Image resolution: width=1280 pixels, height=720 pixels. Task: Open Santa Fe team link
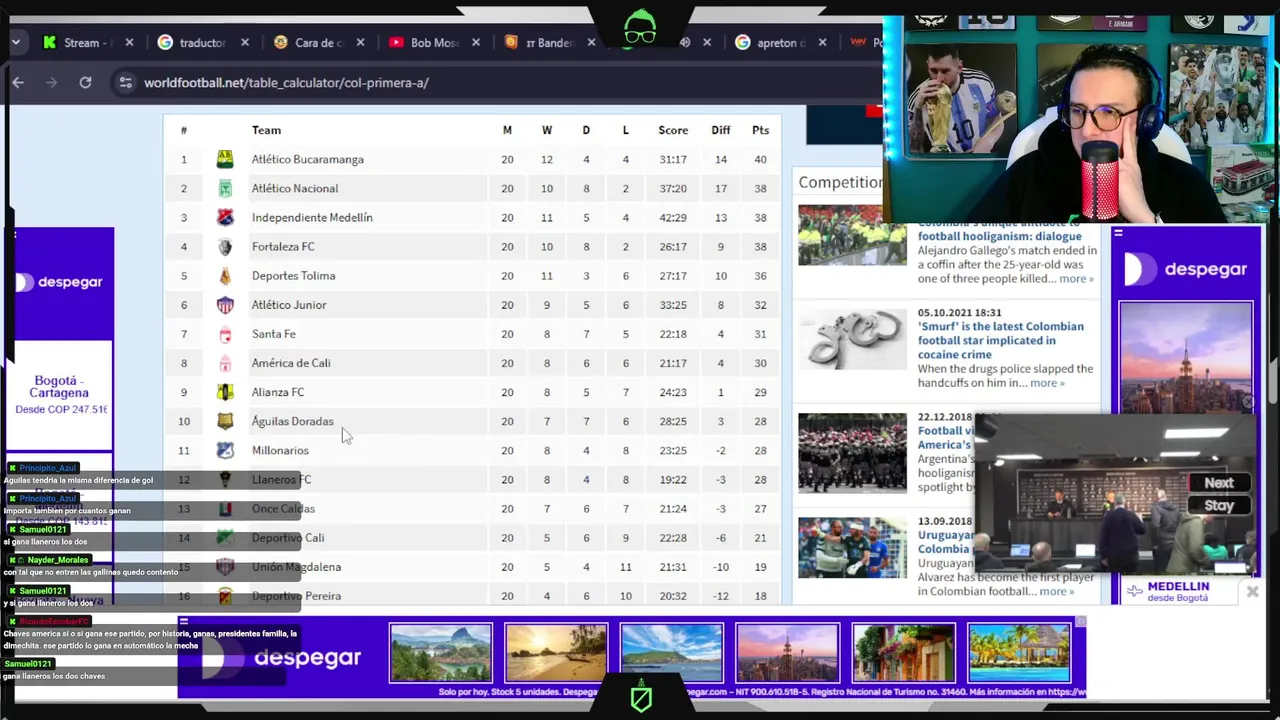pyautogui.click(x=274, y=334)
